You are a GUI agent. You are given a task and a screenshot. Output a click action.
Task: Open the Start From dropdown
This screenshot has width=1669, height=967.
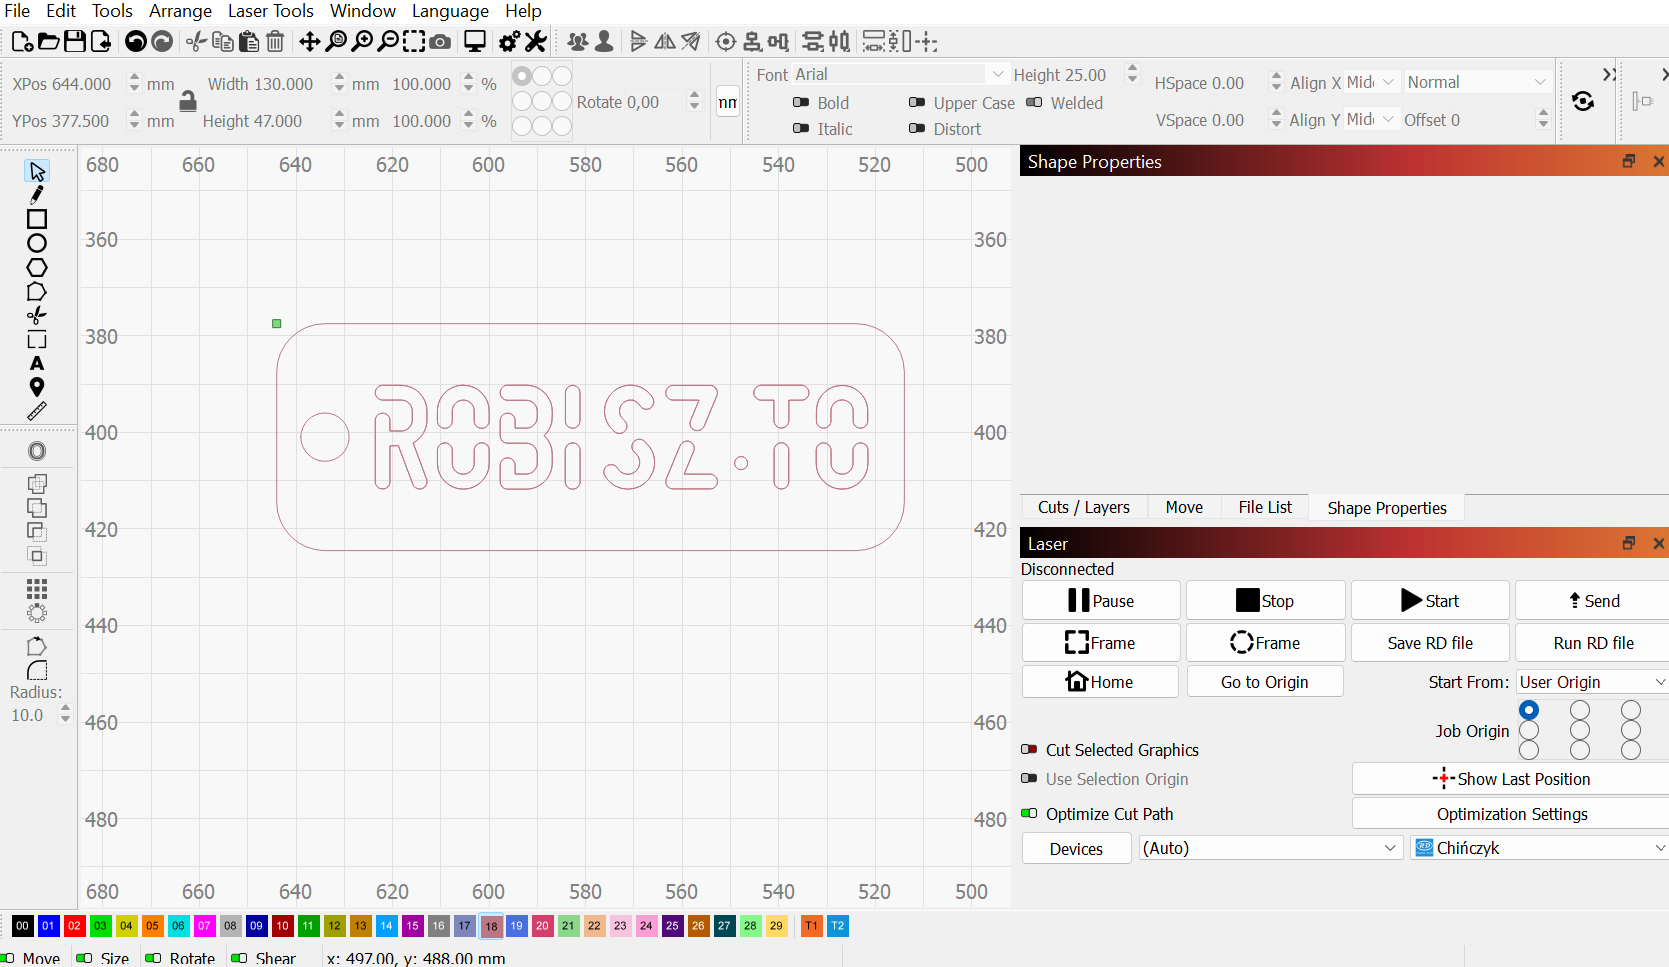click(1592, 682)
